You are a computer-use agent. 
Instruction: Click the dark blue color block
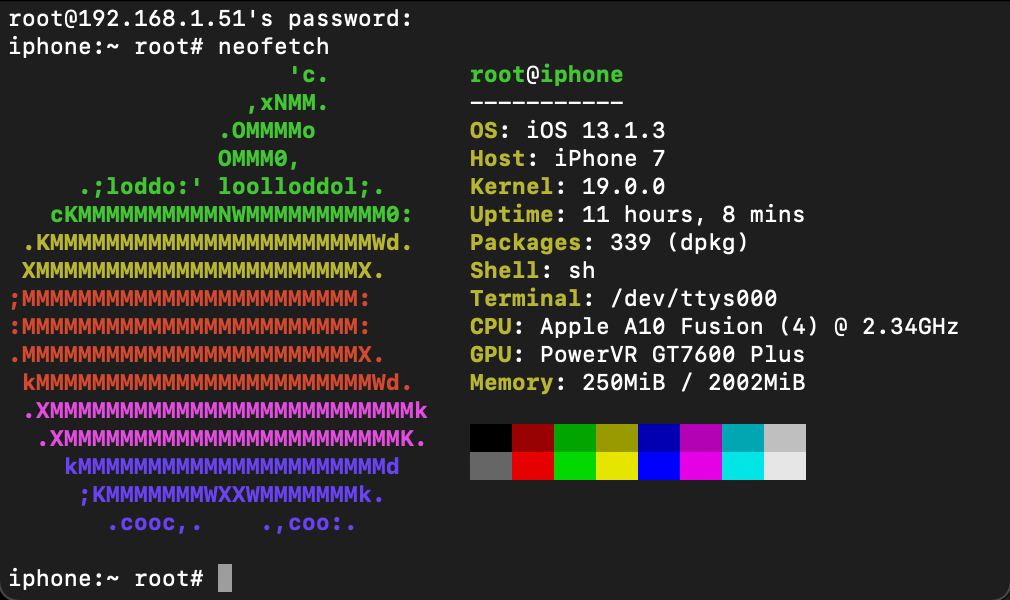(x=658, y=438)
